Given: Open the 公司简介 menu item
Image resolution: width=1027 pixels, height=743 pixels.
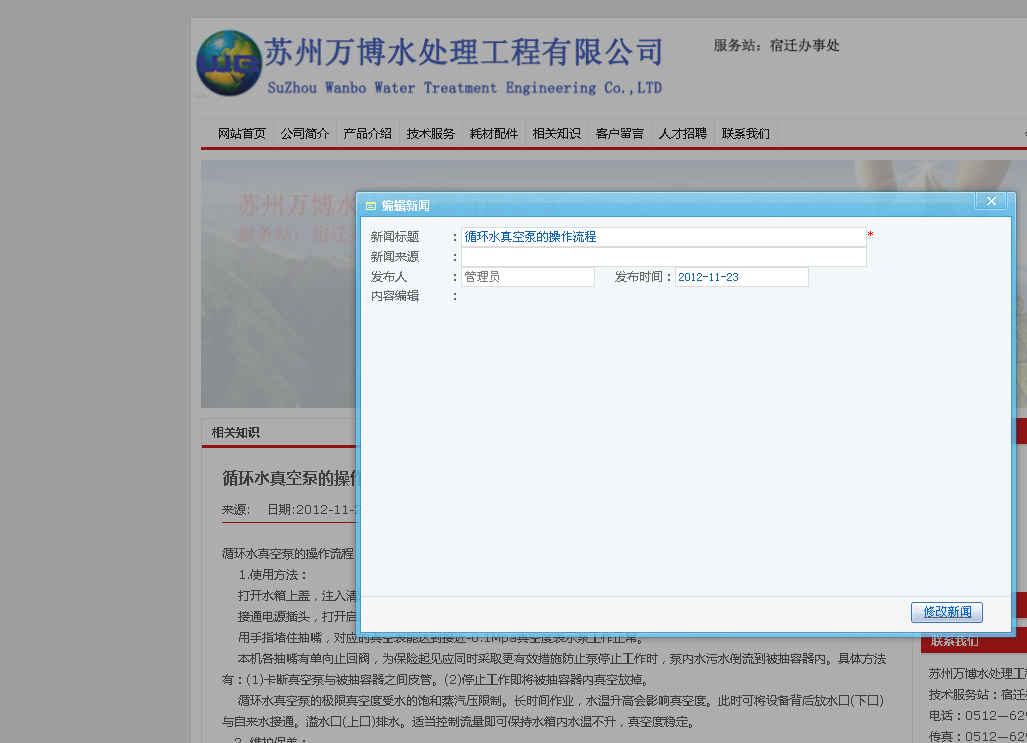Looking at the screenshot, I should coord(305,134).
